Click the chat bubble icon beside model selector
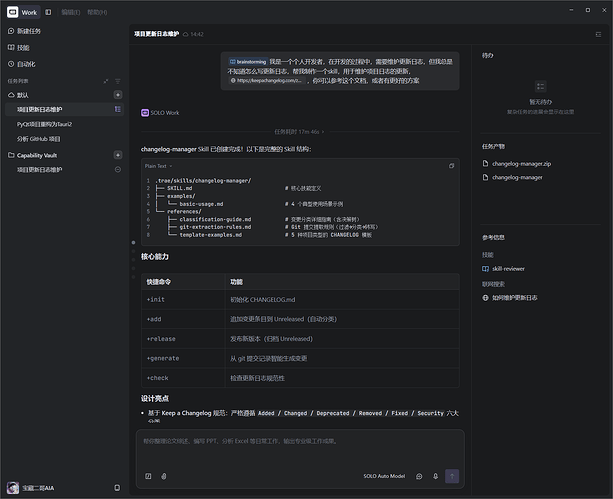This screenshot has width=613, height=499. click(x=419, y=476)
